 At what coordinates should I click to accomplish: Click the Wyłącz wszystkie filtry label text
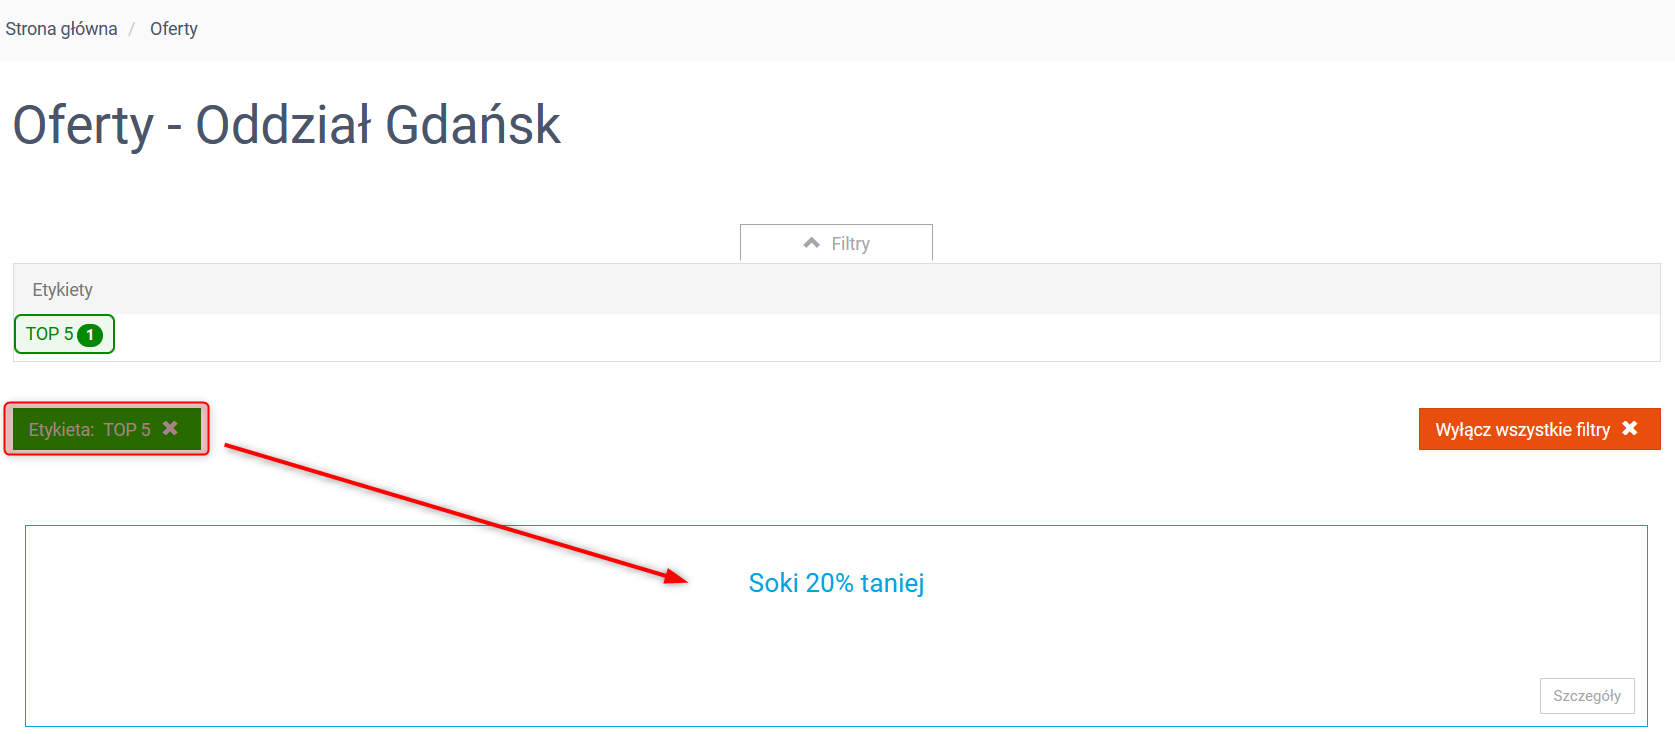coord(1522,430)
